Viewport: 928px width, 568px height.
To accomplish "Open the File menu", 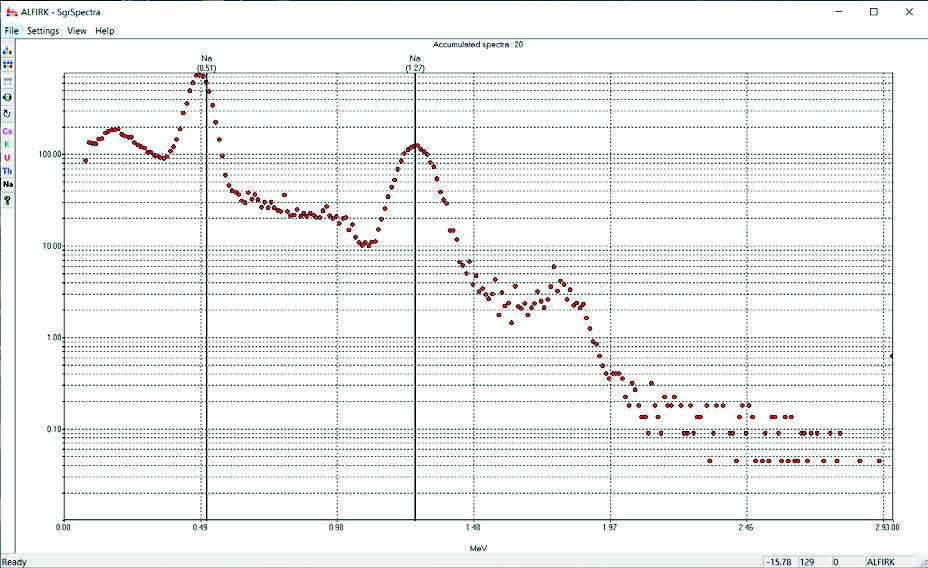I will [11, 31].
